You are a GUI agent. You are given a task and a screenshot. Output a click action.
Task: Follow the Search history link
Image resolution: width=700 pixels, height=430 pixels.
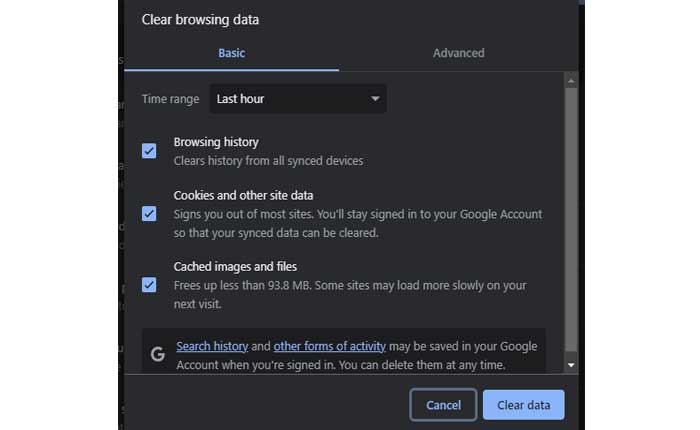pyautogui.click(x=212, y=346)
